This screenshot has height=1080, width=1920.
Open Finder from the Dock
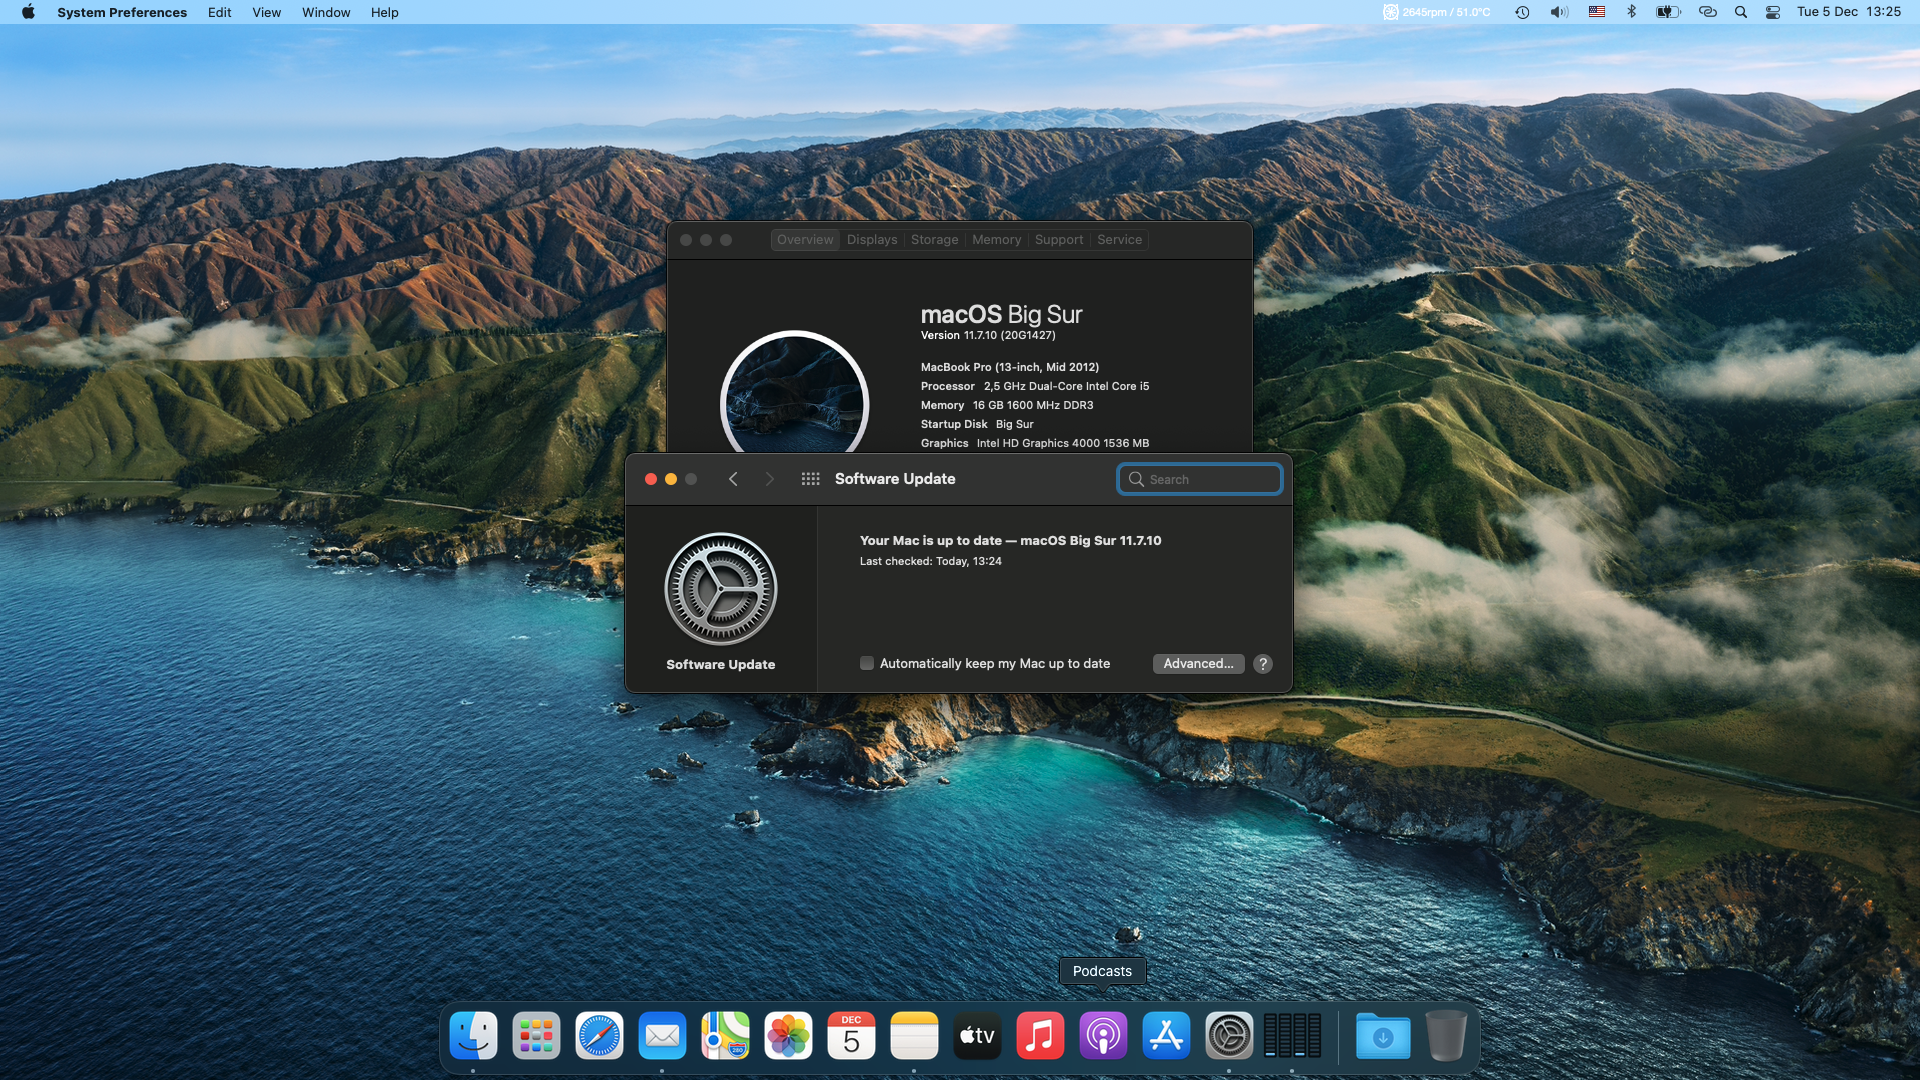point(472,1035)
